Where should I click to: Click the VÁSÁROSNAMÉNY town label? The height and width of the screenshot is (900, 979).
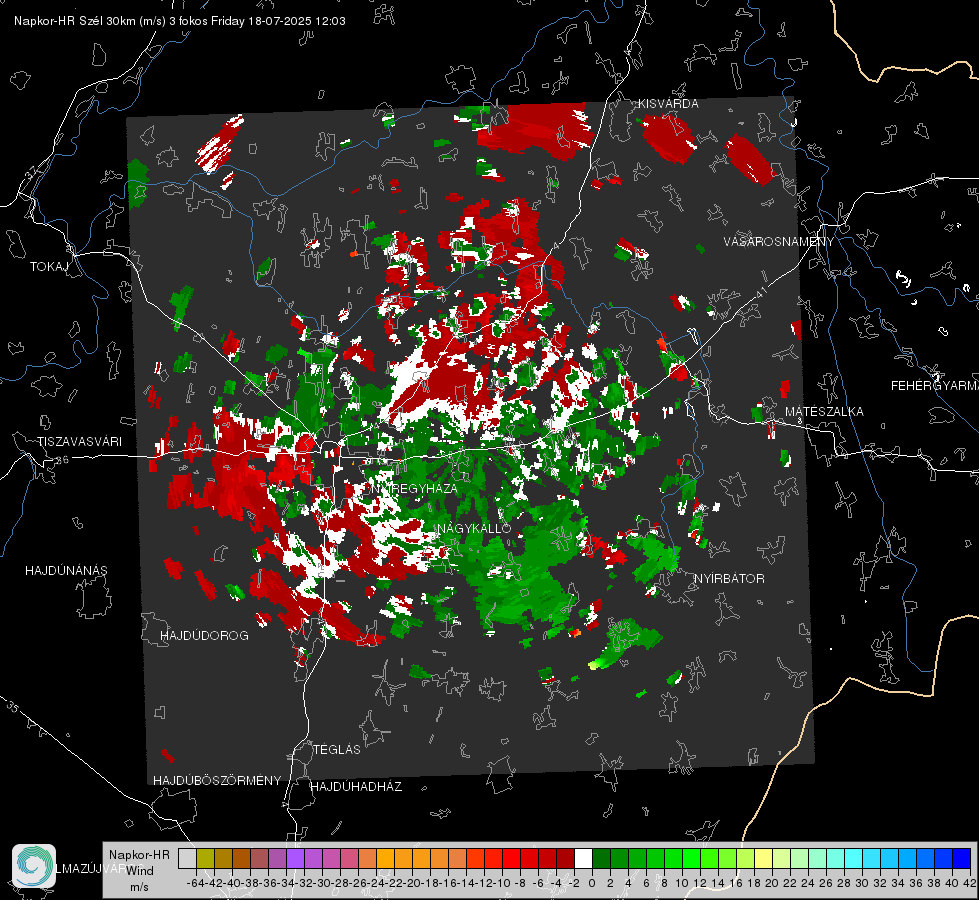pyautogui.click(x=779, y=242)
